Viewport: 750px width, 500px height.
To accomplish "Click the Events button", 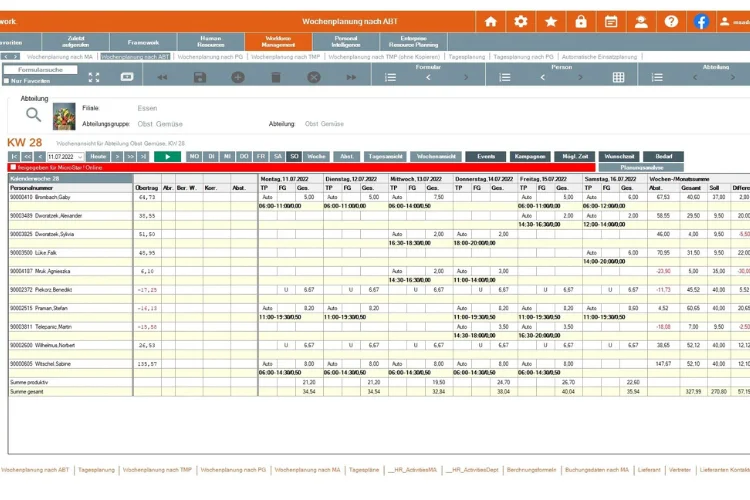I will click(485, 156).
